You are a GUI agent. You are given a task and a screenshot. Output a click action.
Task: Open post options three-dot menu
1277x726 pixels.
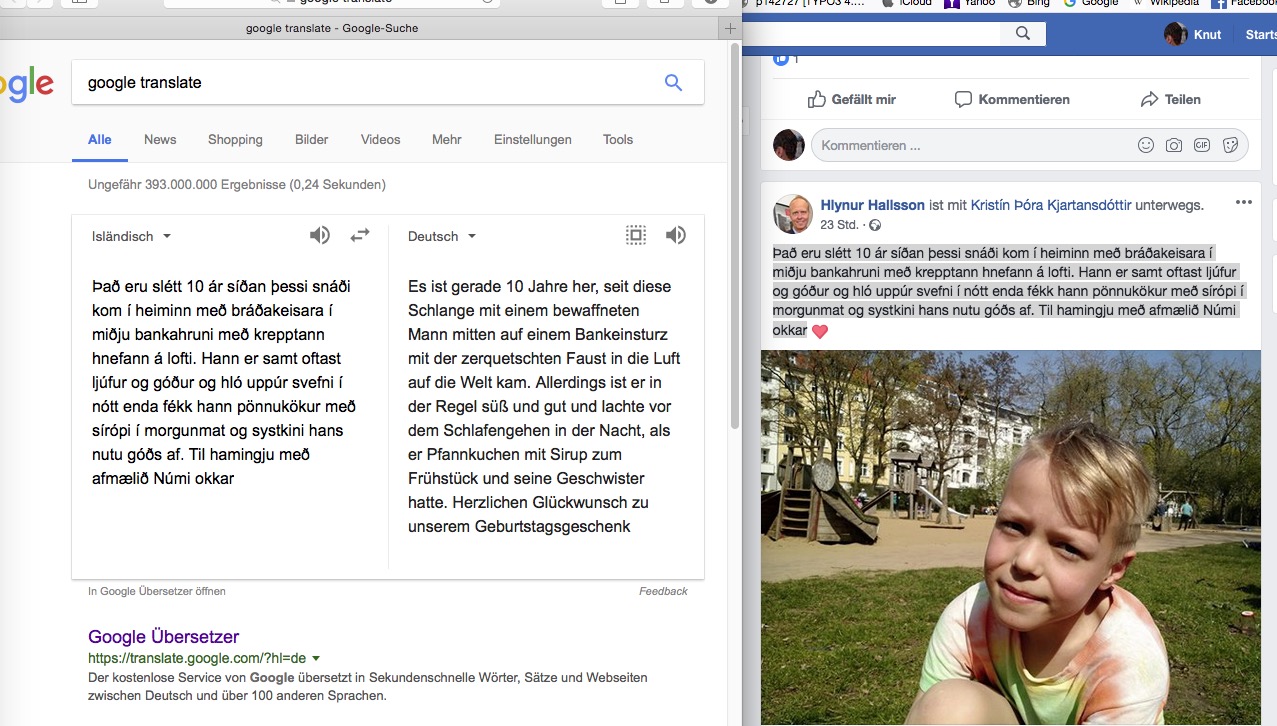click(1243, 203)
